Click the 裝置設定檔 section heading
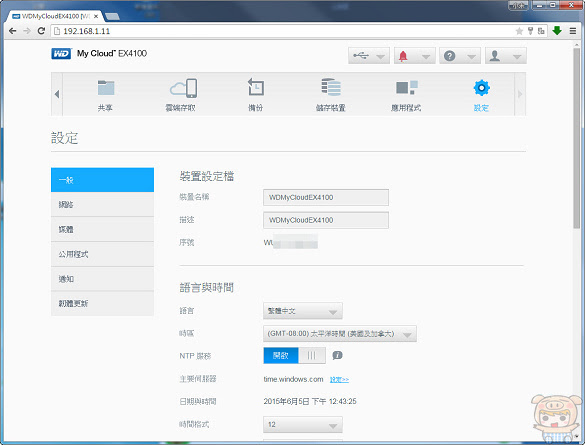 pyautogui.click(x=206, y=176)
